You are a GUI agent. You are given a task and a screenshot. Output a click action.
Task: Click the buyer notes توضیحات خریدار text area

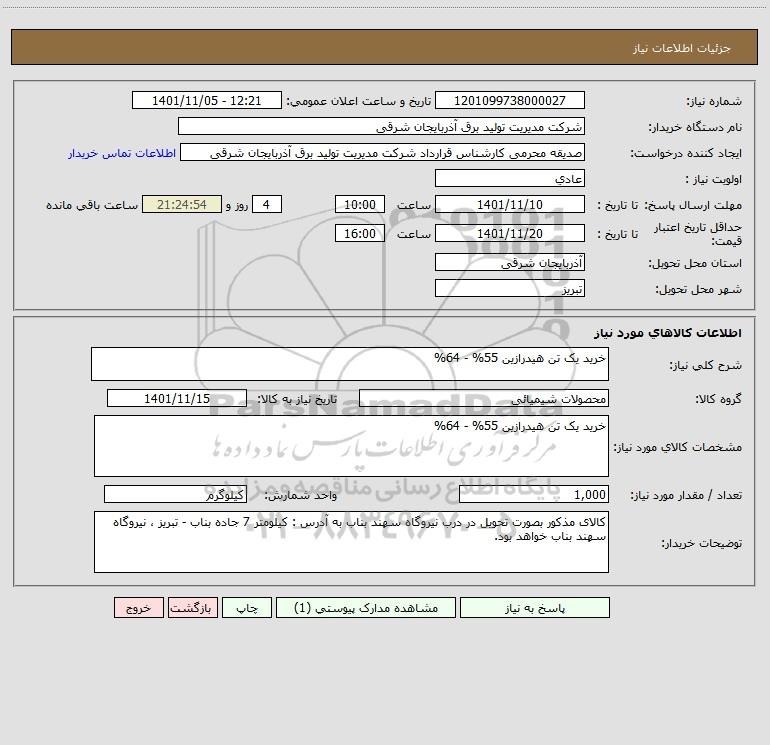click(x=351, y=542)
